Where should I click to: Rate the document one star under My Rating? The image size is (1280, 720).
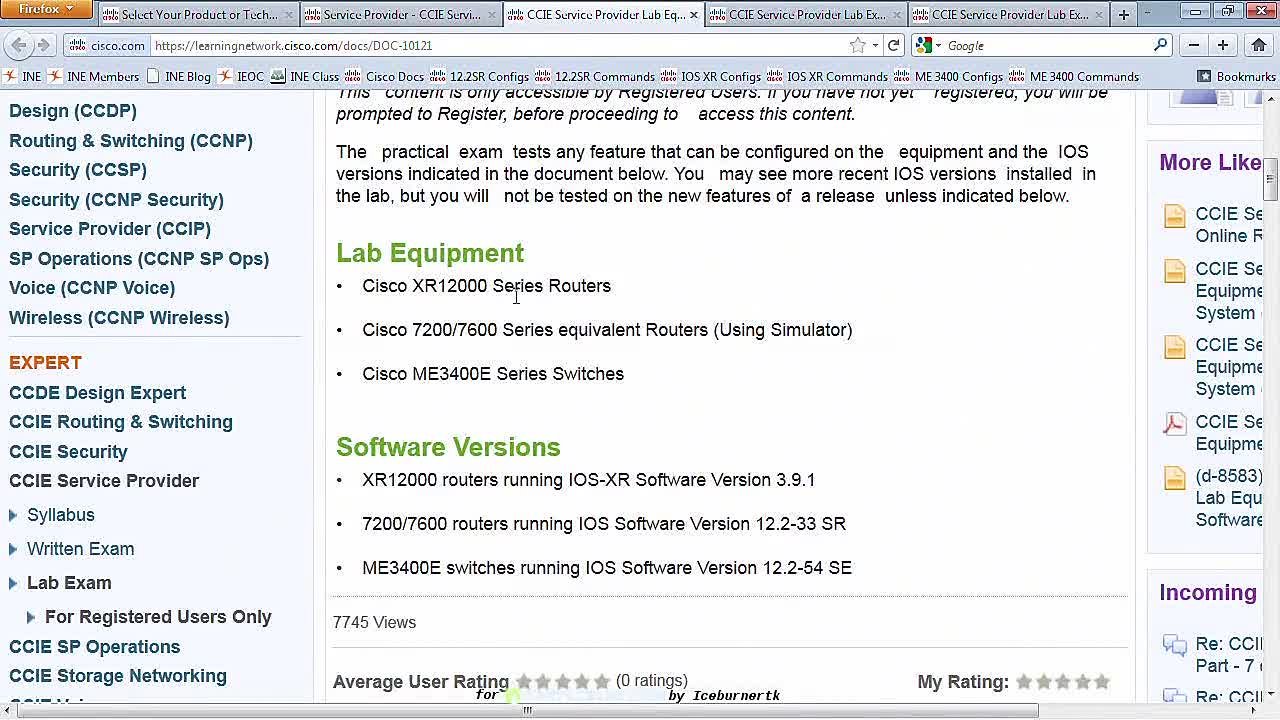1024,682
